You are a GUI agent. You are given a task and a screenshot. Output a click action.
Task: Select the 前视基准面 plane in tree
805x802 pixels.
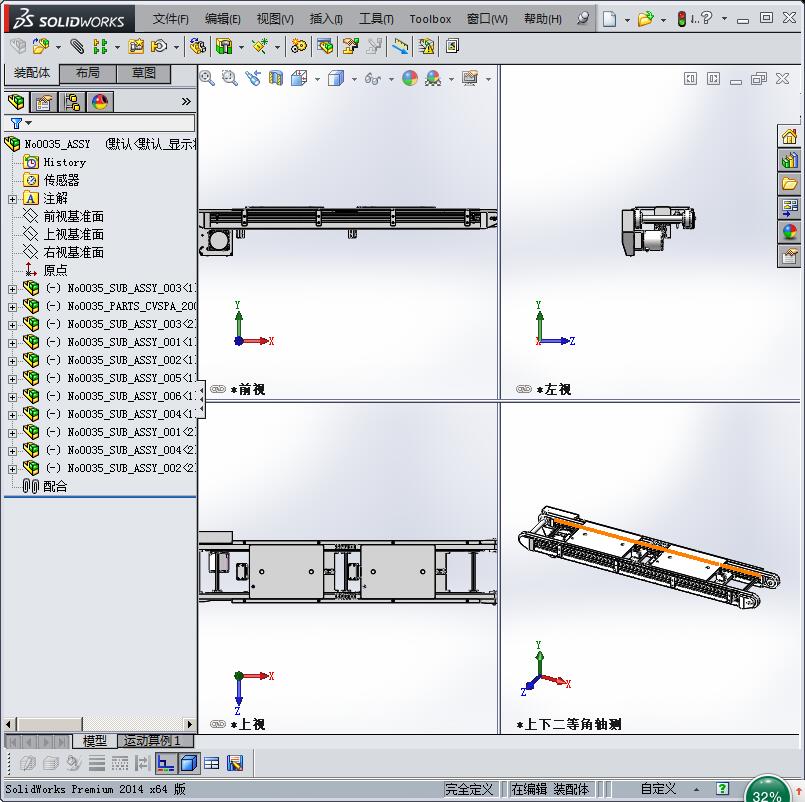point(73,217)
